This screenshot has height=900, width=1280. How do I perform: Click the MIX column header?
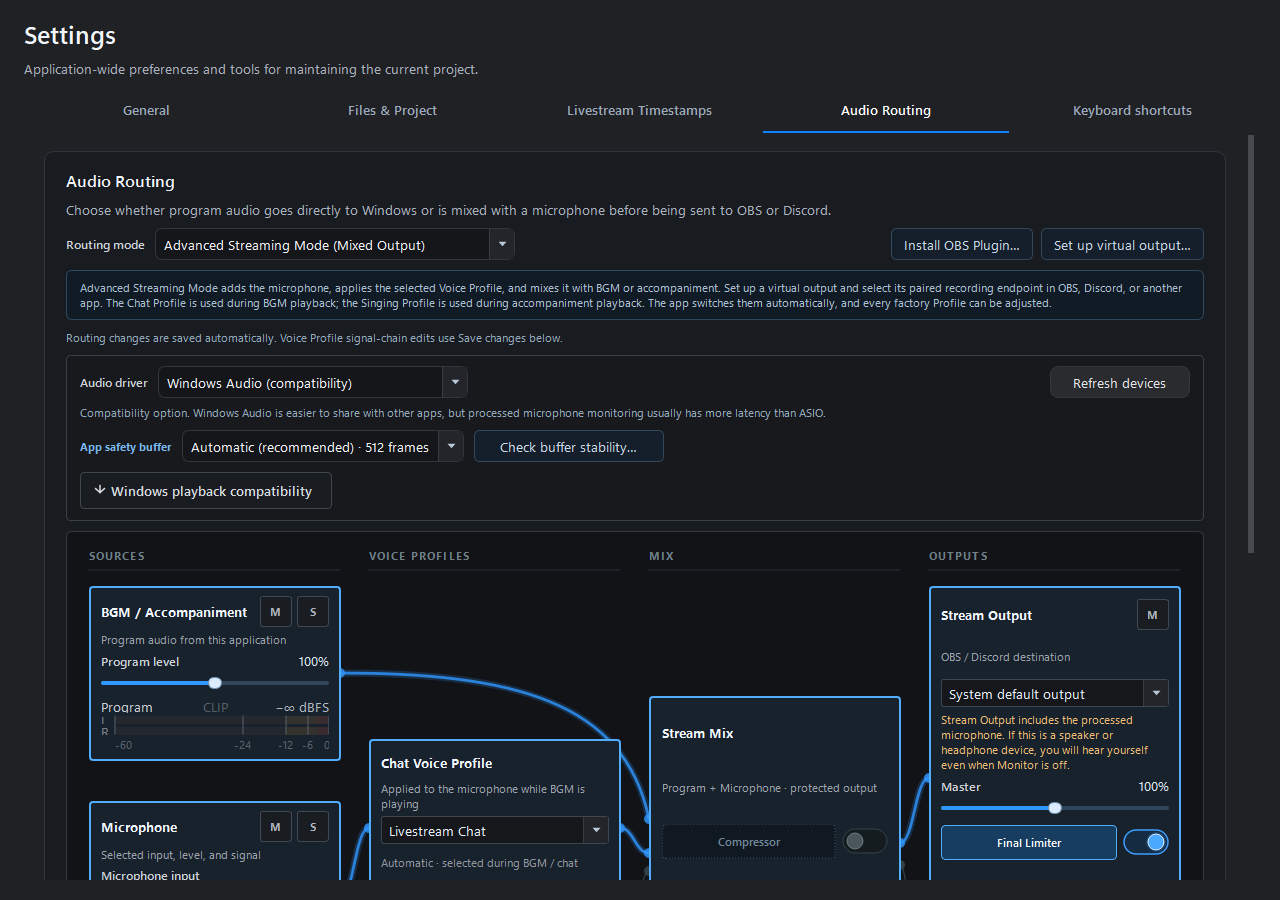tap(661, 556)
